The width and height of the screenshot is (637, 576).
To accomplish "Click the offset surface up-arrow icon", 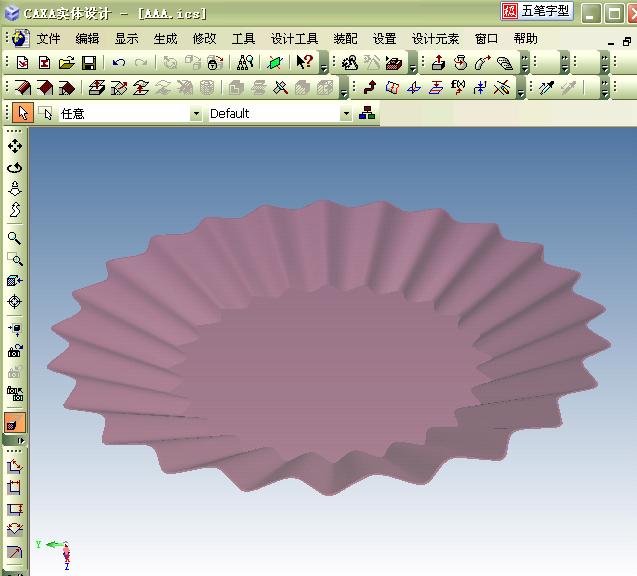I will tap(97, 87).
